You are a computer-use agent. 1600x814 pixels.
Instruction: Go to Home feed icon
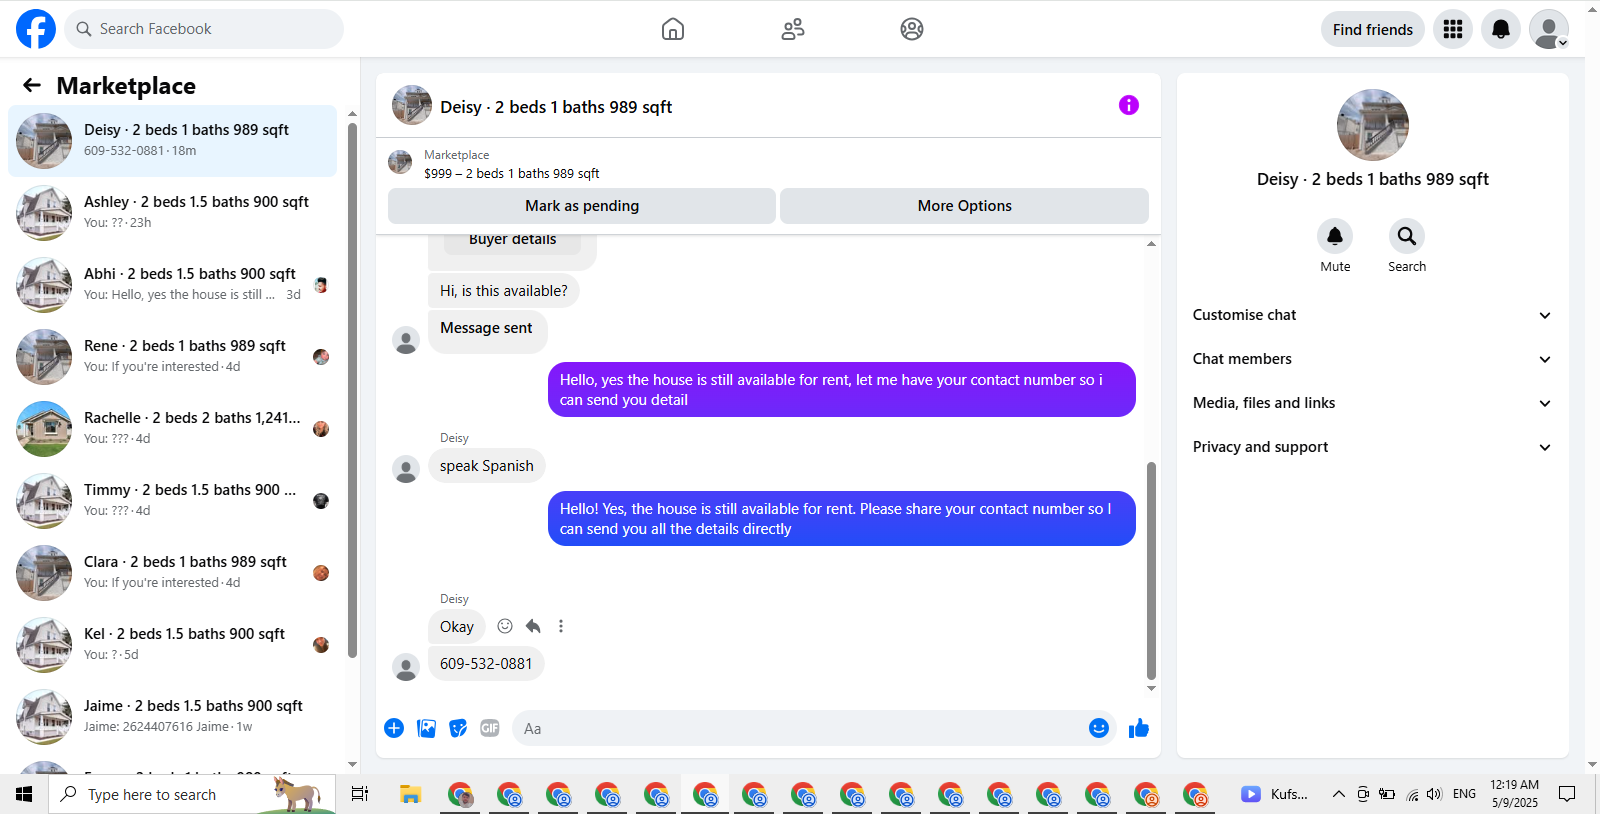[x=673, y=29]
